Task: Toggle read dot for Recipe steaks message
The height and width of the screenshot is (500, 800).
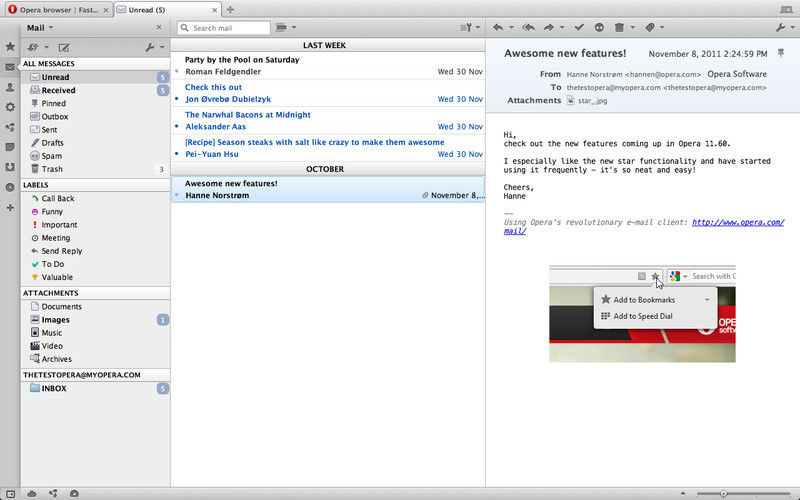Action: coord(177,154)
